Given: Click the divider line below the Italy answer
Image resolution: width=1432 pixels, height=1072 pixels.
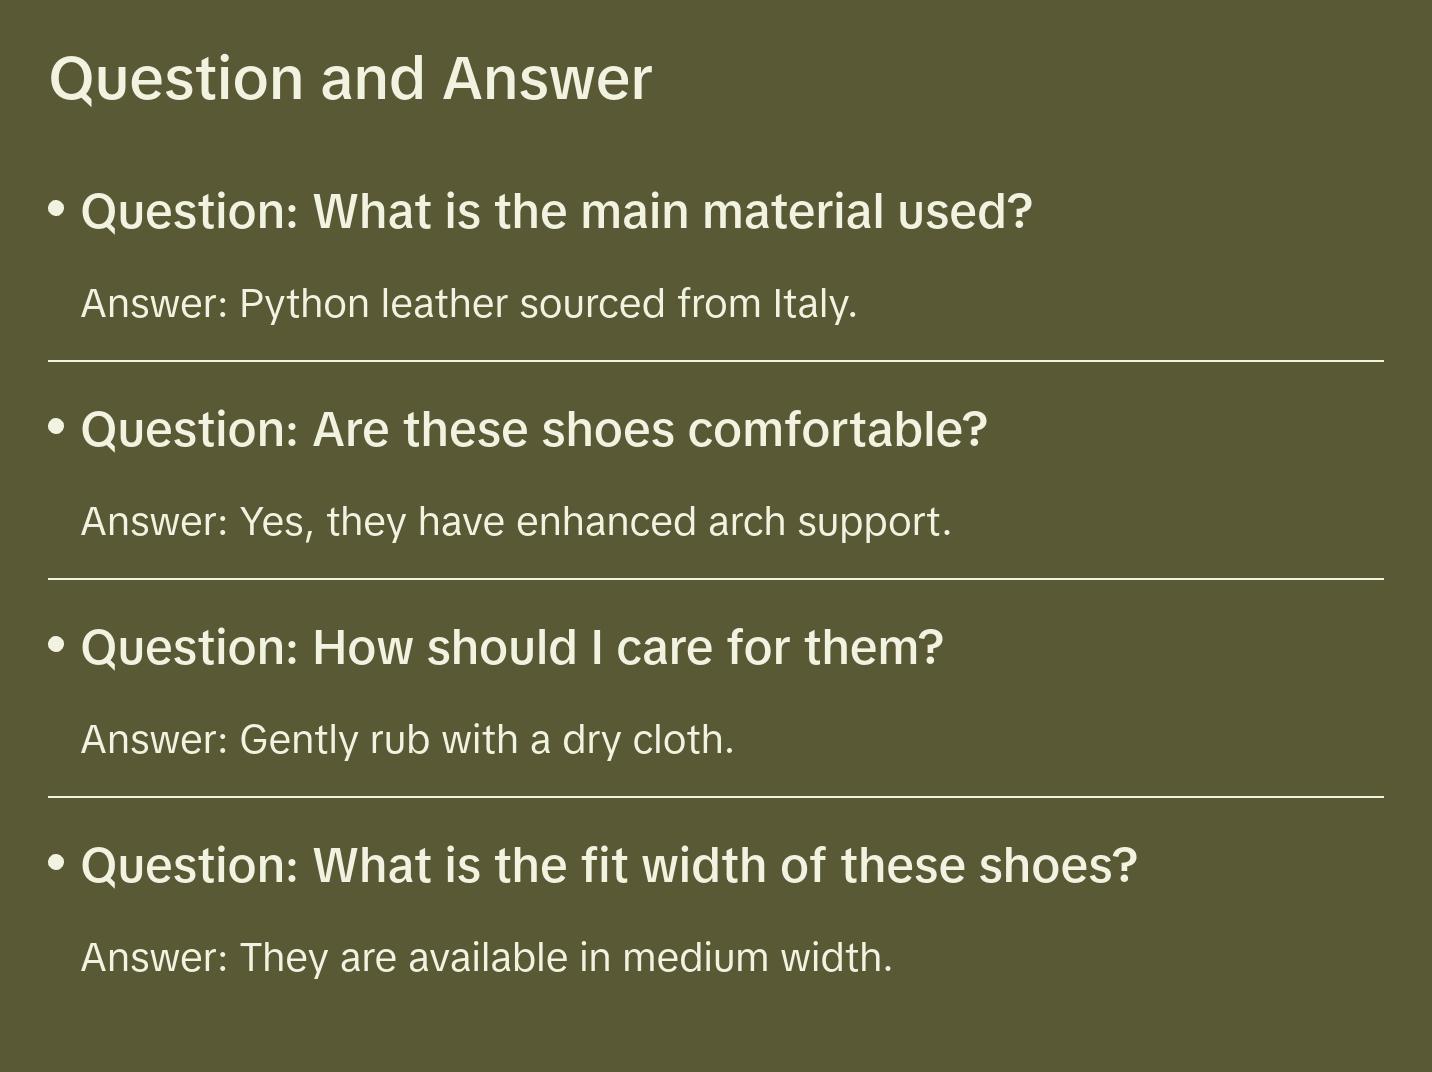Looking at the screenshot, I should pyautogui.click(x=716, y=361).
